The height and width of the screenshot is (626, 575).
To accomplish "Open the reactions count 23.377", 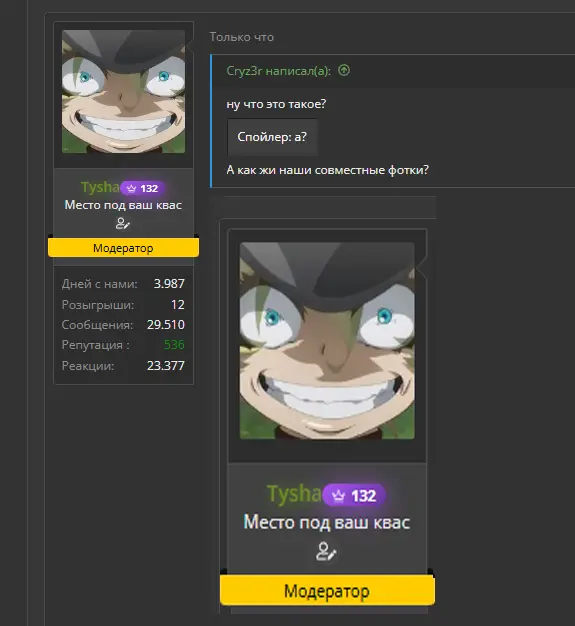I will click(x=166, y=366).
